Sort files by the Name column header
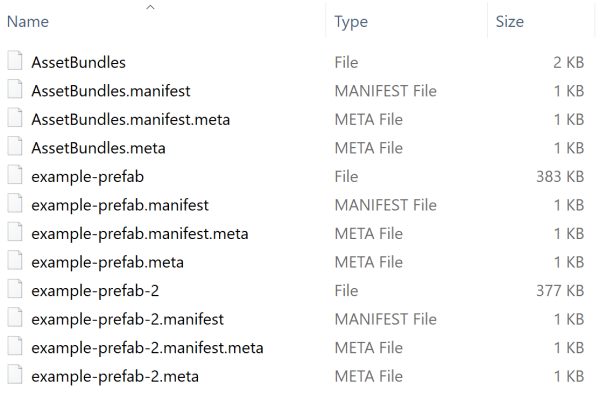 pos(28,22)
